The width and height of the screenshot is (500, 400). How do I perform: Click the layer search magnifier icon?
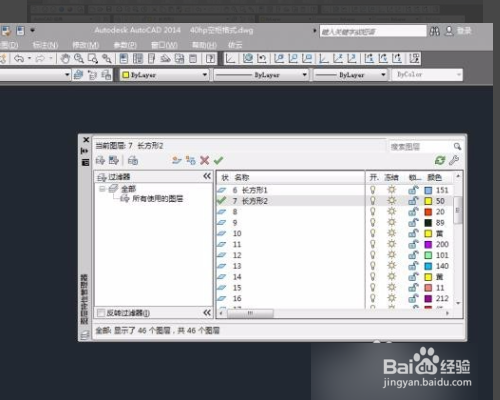point(457,146)
